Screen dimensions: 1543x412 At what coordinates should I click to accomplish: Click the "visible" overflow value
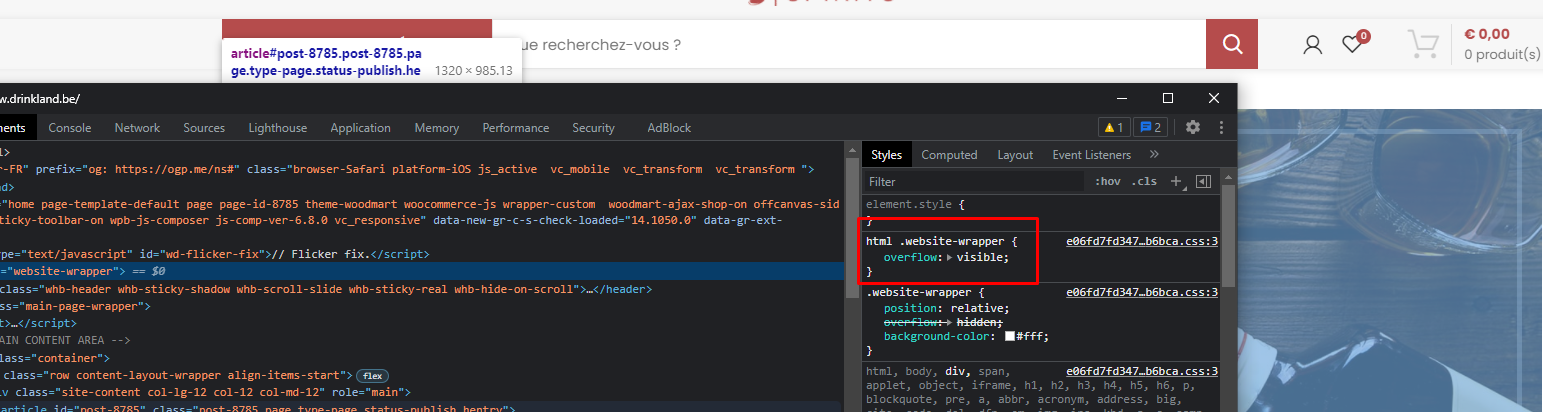point(981,257)
